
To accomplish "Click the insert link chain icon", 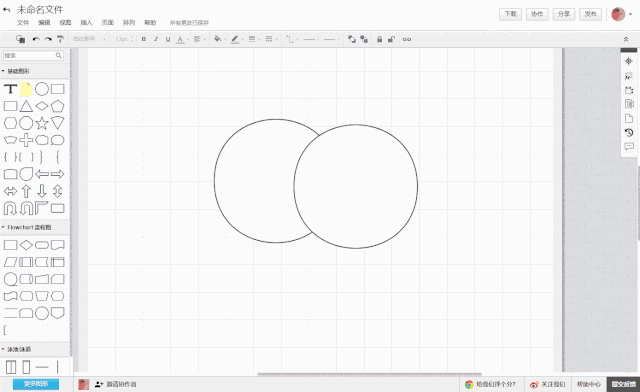I will [407, 39].
